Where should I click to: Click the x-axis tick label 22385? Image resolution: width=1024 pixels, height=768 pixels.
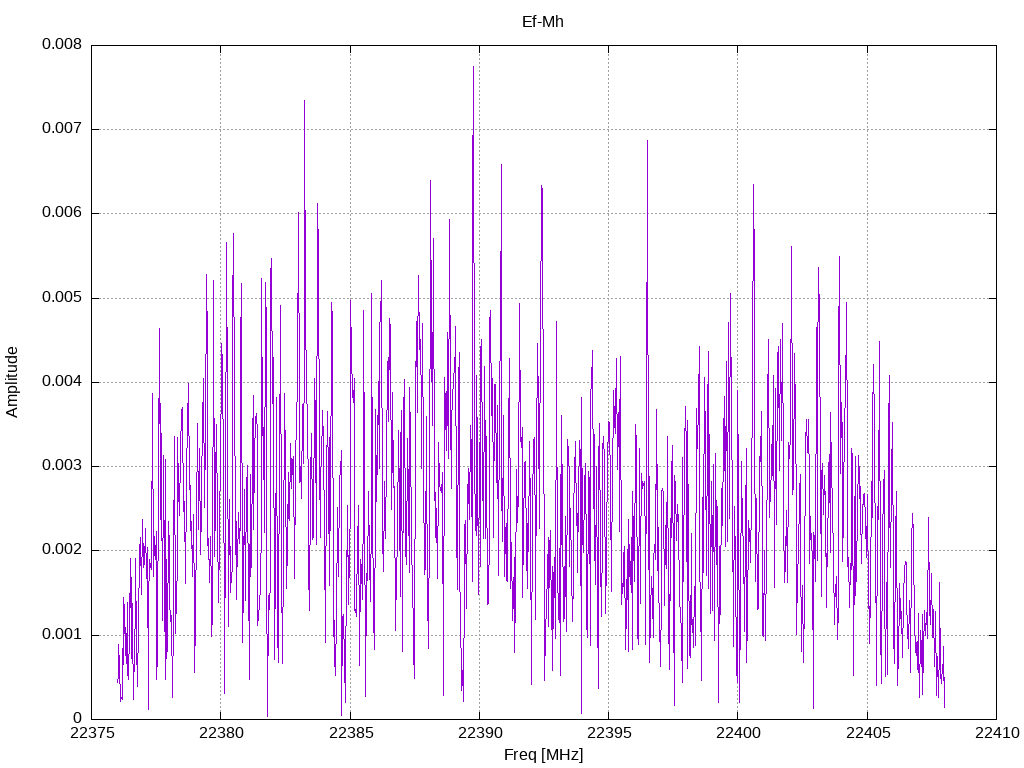point(350,733)
